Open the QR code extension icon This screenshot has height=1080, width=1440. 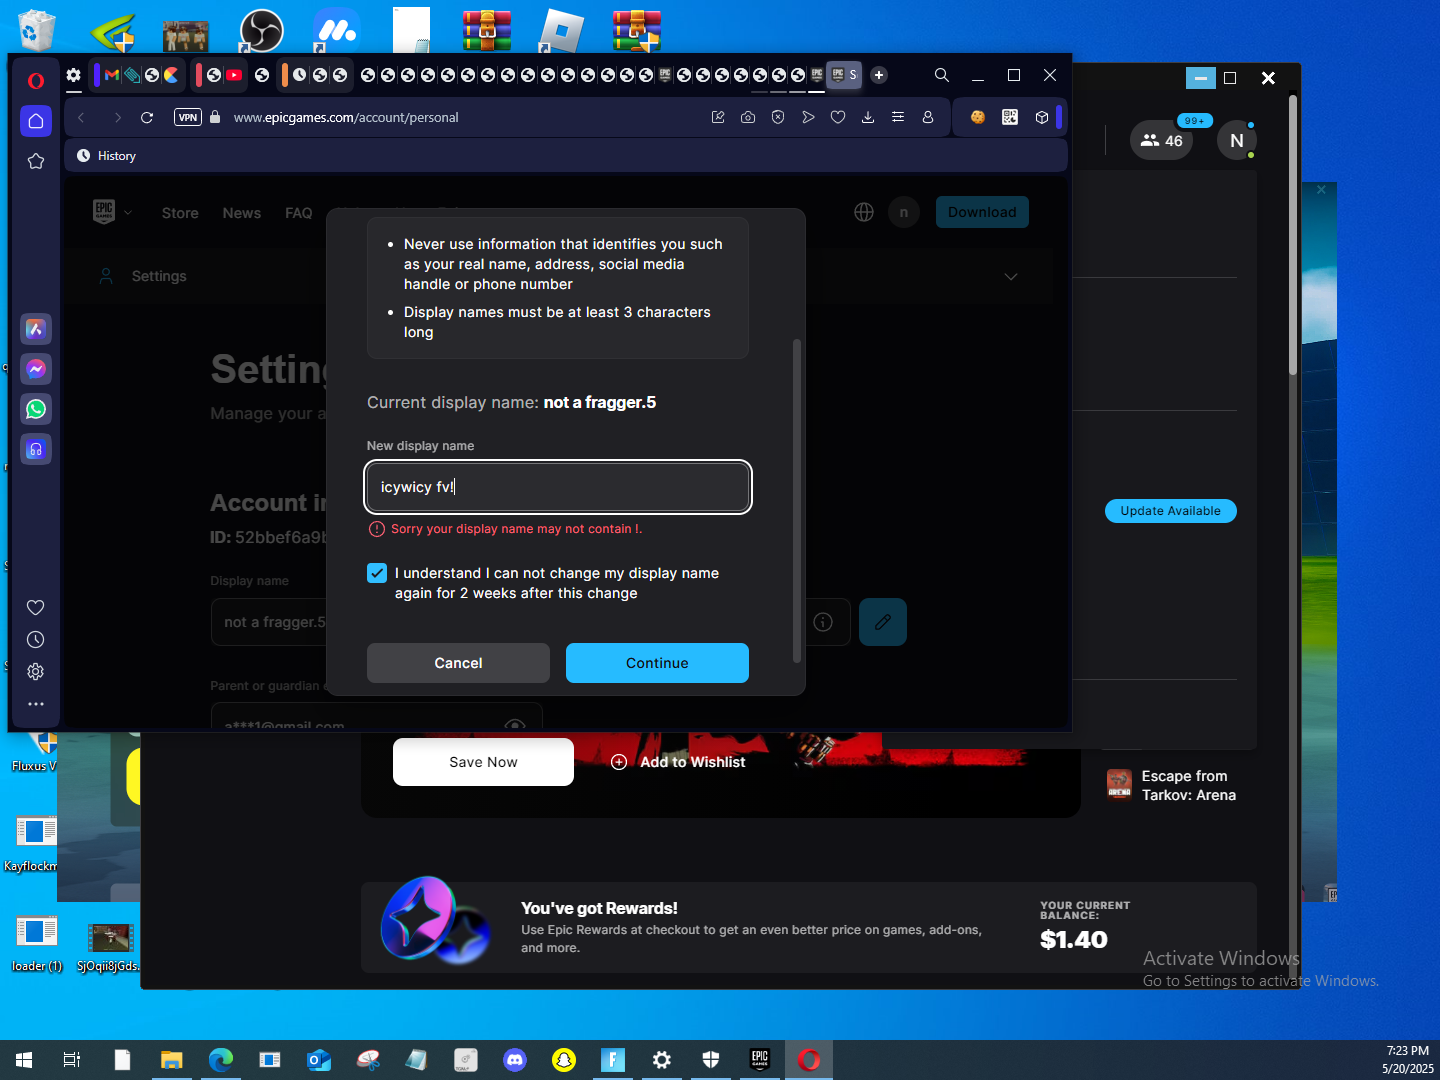(x=1010, y=117)
